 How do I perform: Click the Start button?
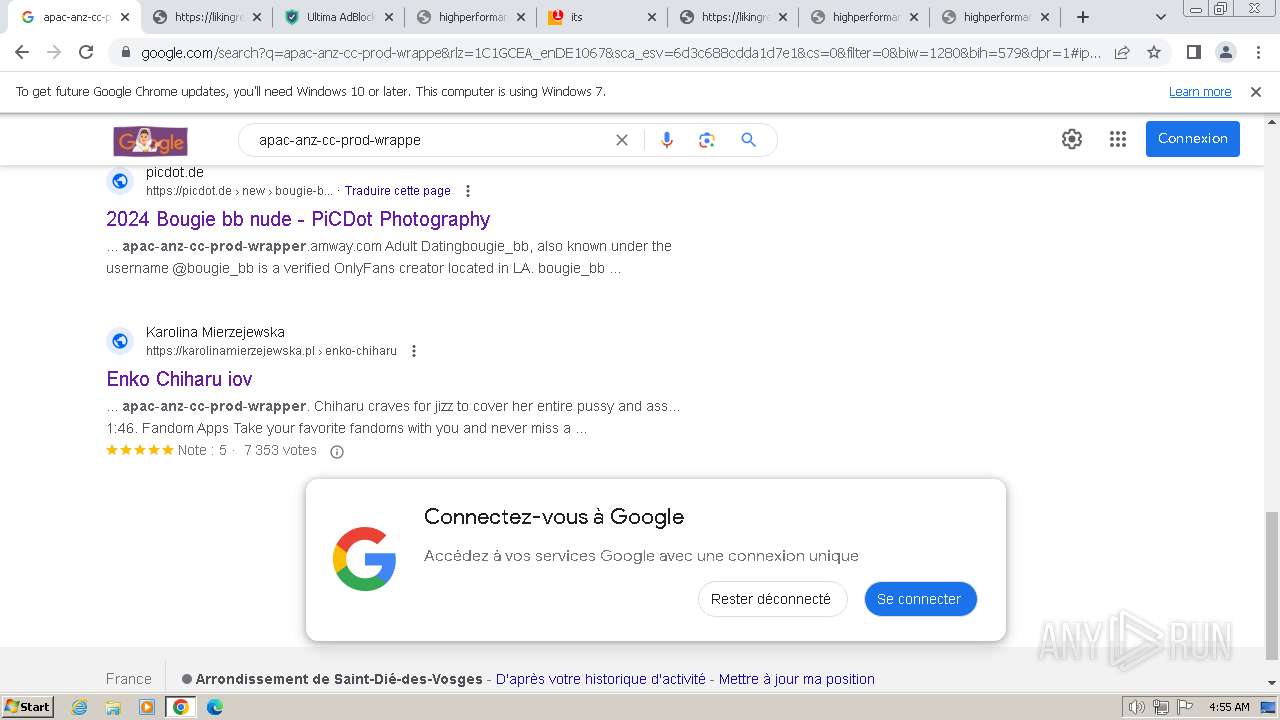(x=28, y=707)
